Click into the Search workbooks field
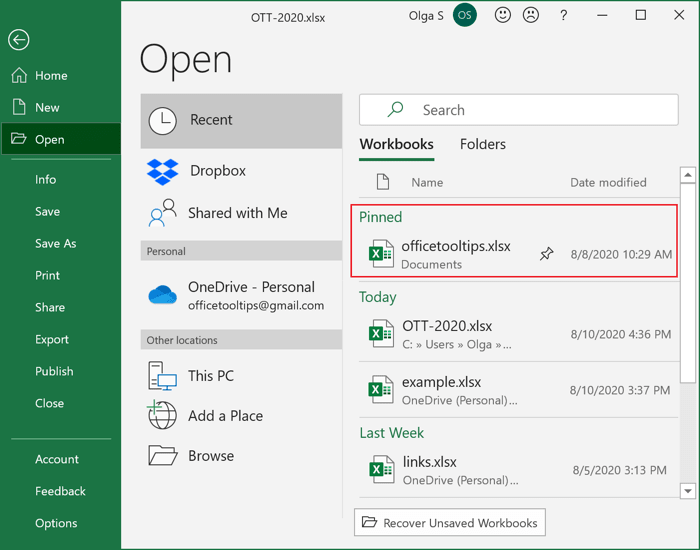This screenshot has height=550, width=700. [x=519, y=110]
